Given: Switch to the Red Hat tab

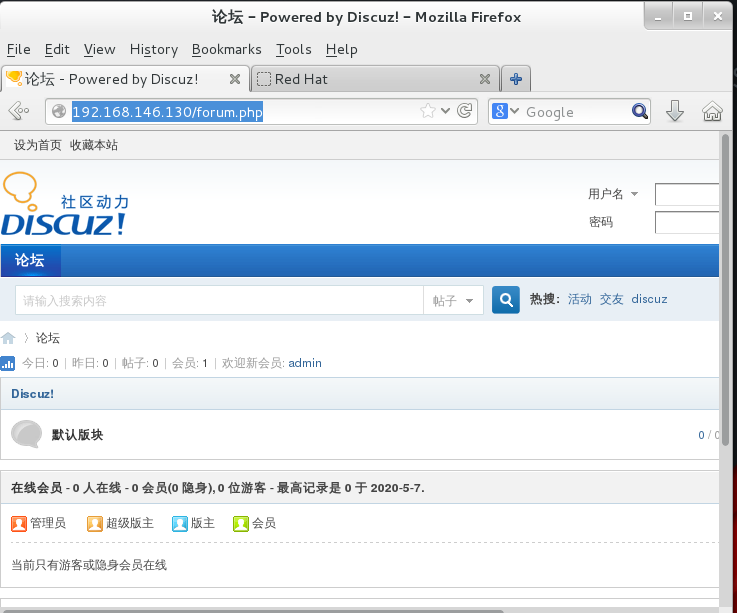Looking at the screenshot, I should tap(375, 79).
